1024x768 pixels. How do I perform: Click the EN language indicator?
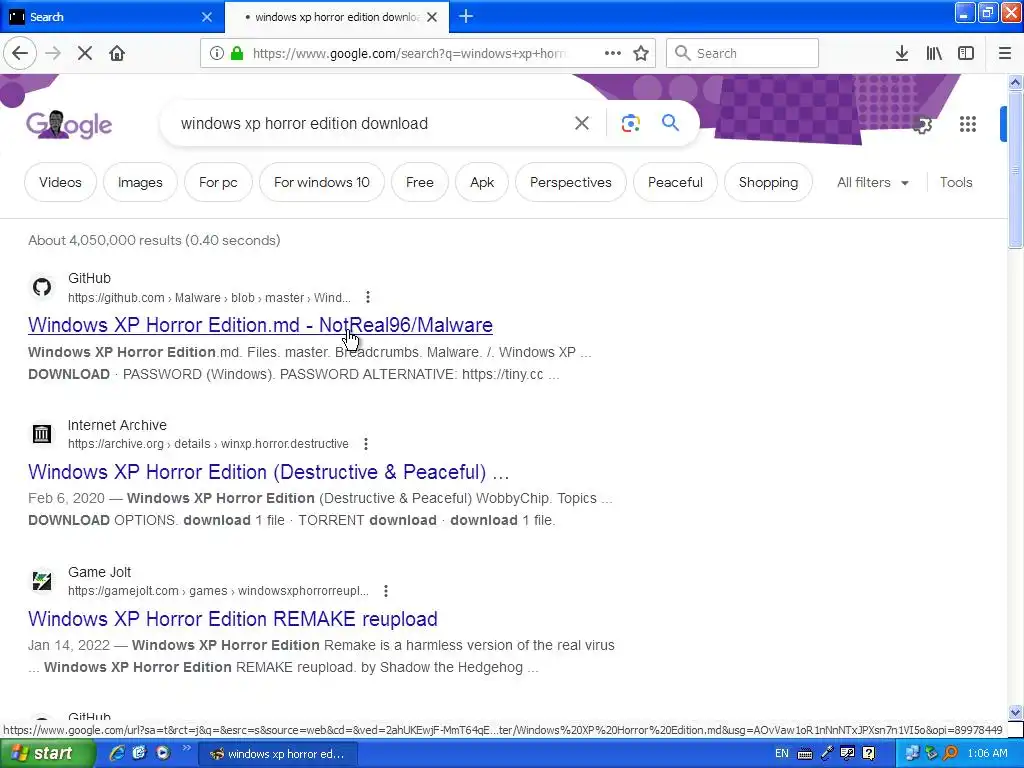tap(782, 754)
